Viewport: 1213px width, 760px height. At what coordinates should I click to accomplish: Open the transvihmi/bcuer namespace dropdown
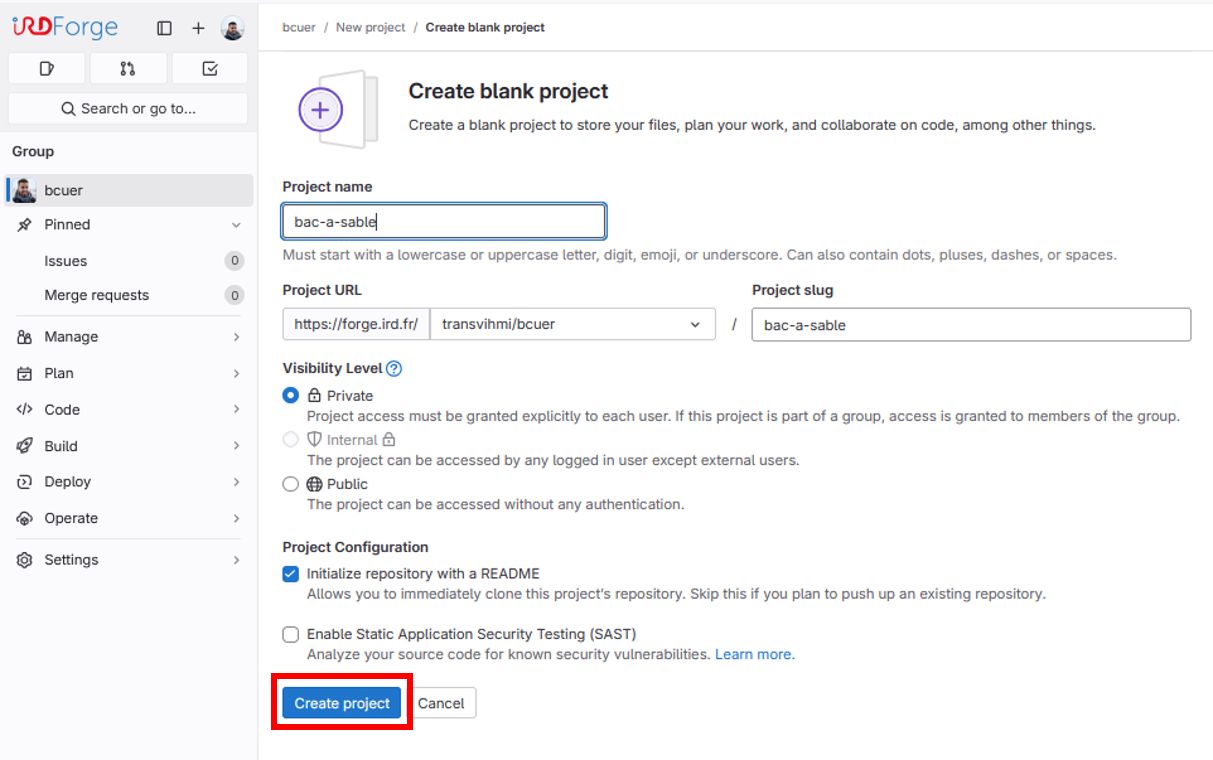point(572,324)
